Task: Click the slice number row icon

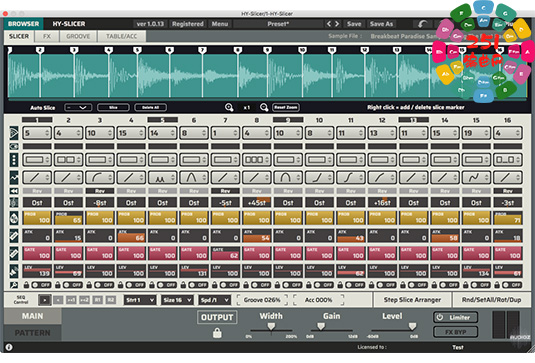Action: 14,133
